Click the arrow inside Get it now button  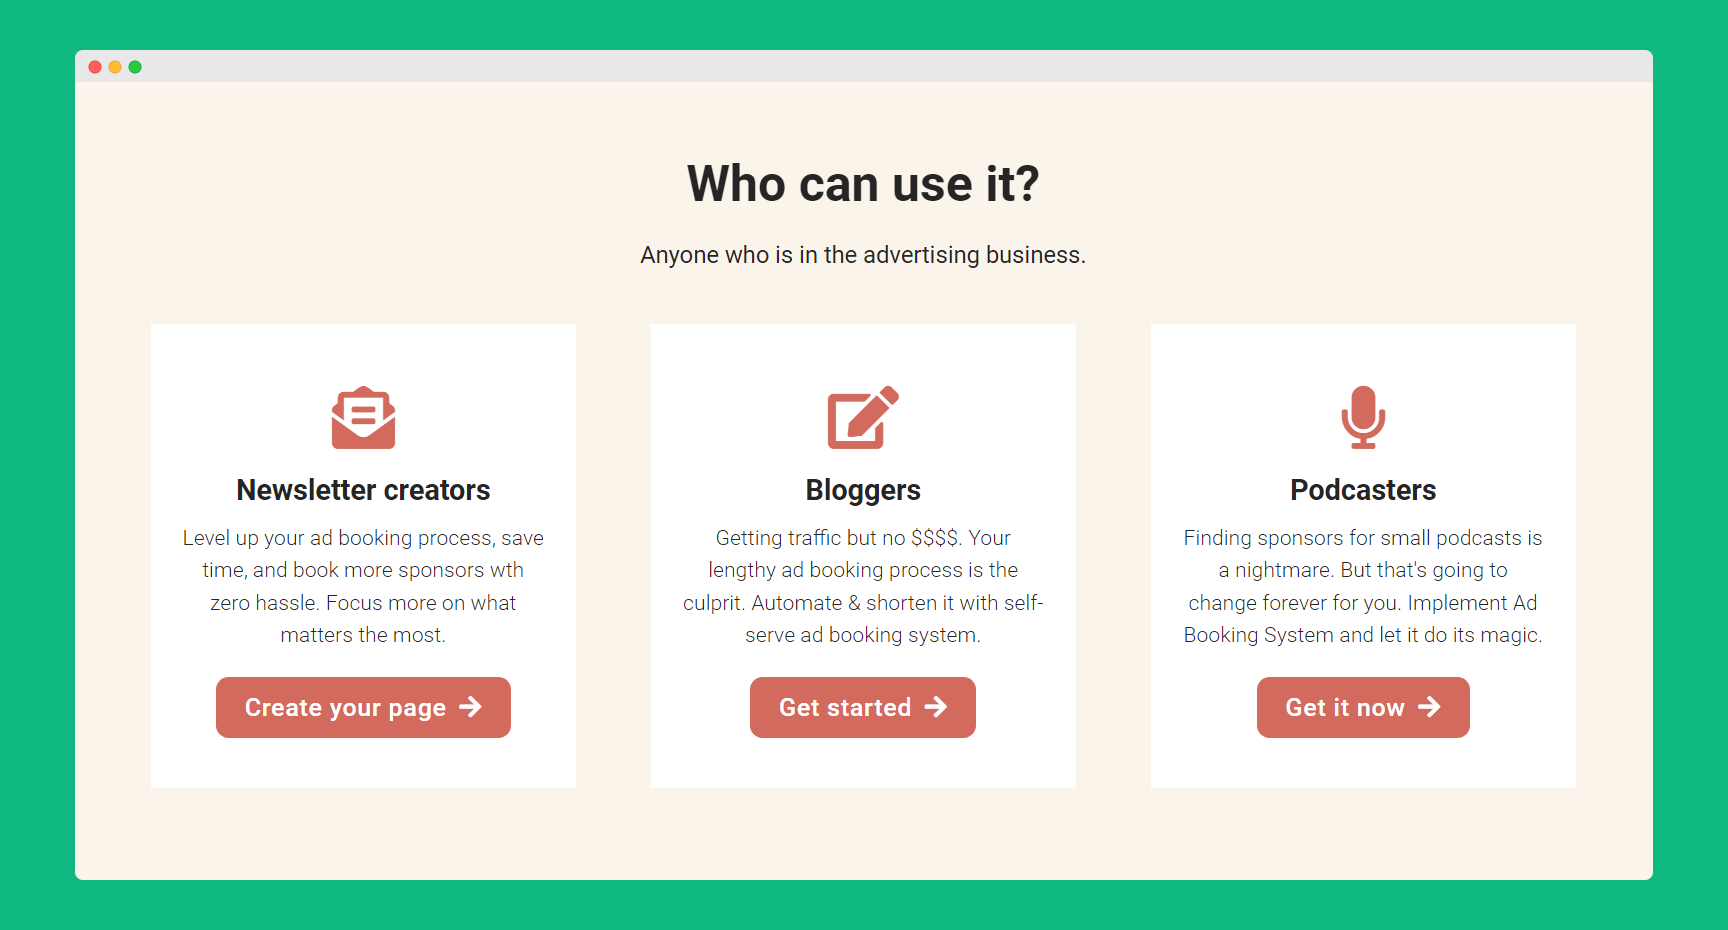[x=1430, y=707]
